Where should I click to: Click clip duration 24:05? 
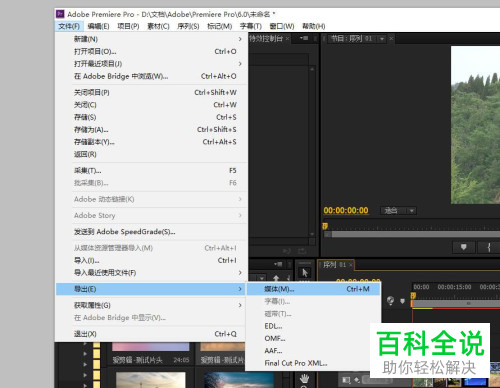181,360
